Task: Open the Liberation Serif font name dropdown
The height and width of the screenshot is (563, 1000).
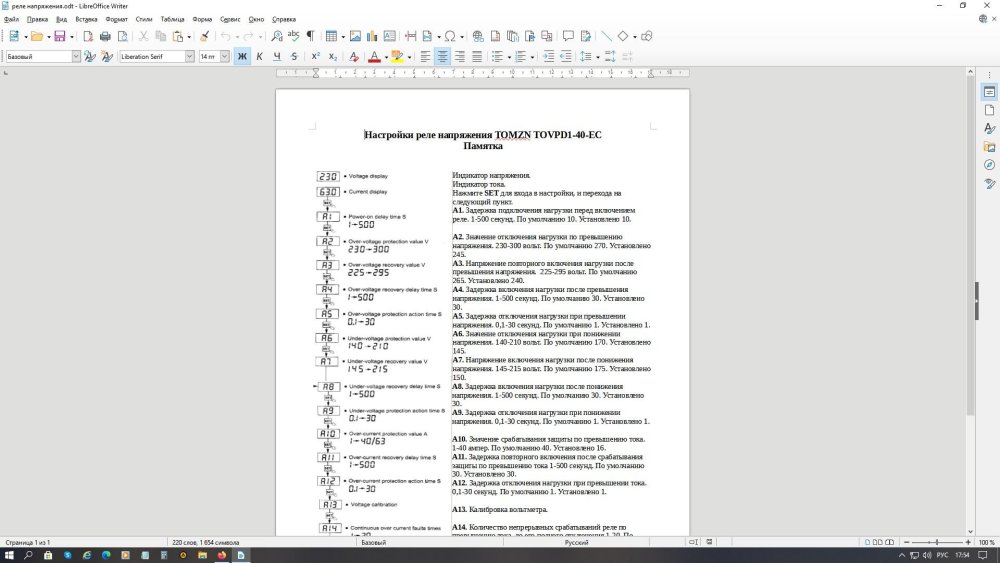Action: pos(189,57)
